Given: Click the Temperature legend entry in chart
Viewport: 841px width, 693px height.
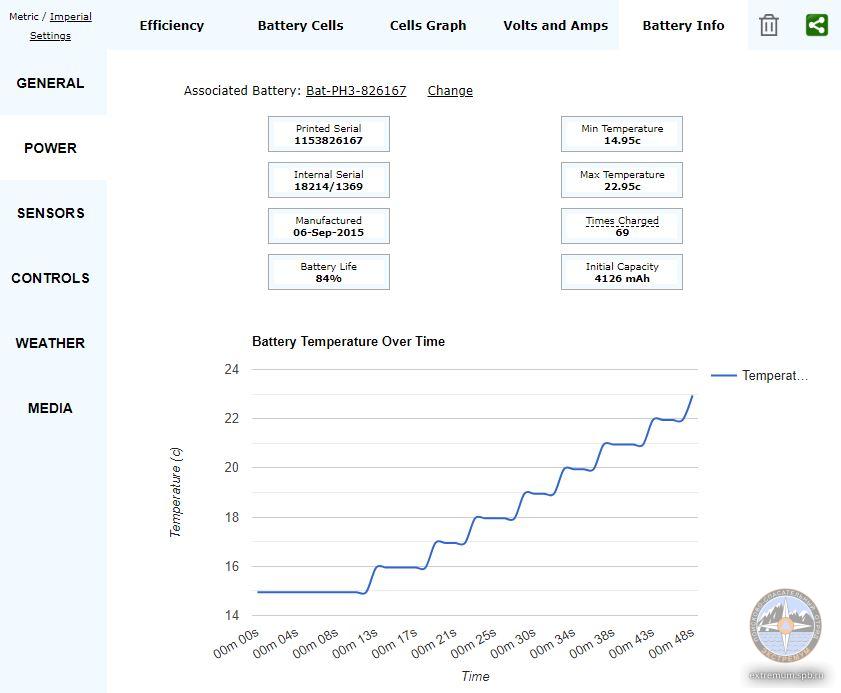Looking at the screenshot, I should [759, 375].
